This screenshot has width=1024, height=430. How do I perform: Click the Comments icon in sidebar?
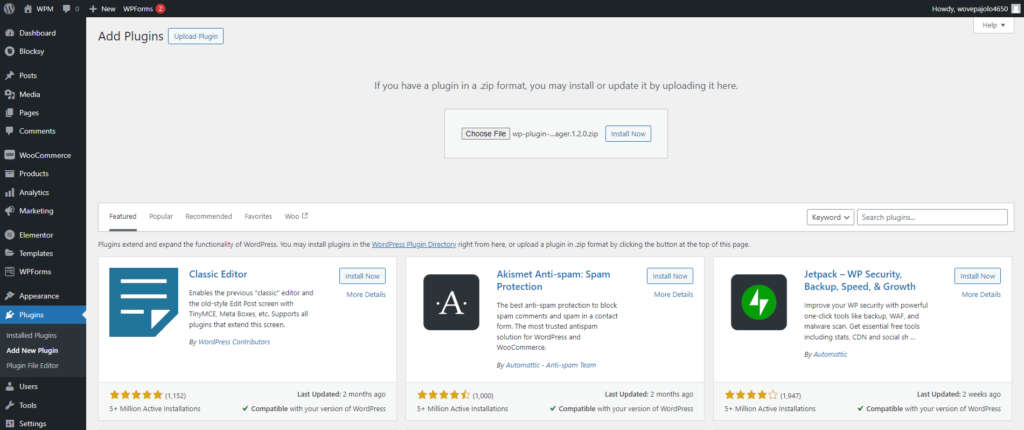(x=9, y=131)
